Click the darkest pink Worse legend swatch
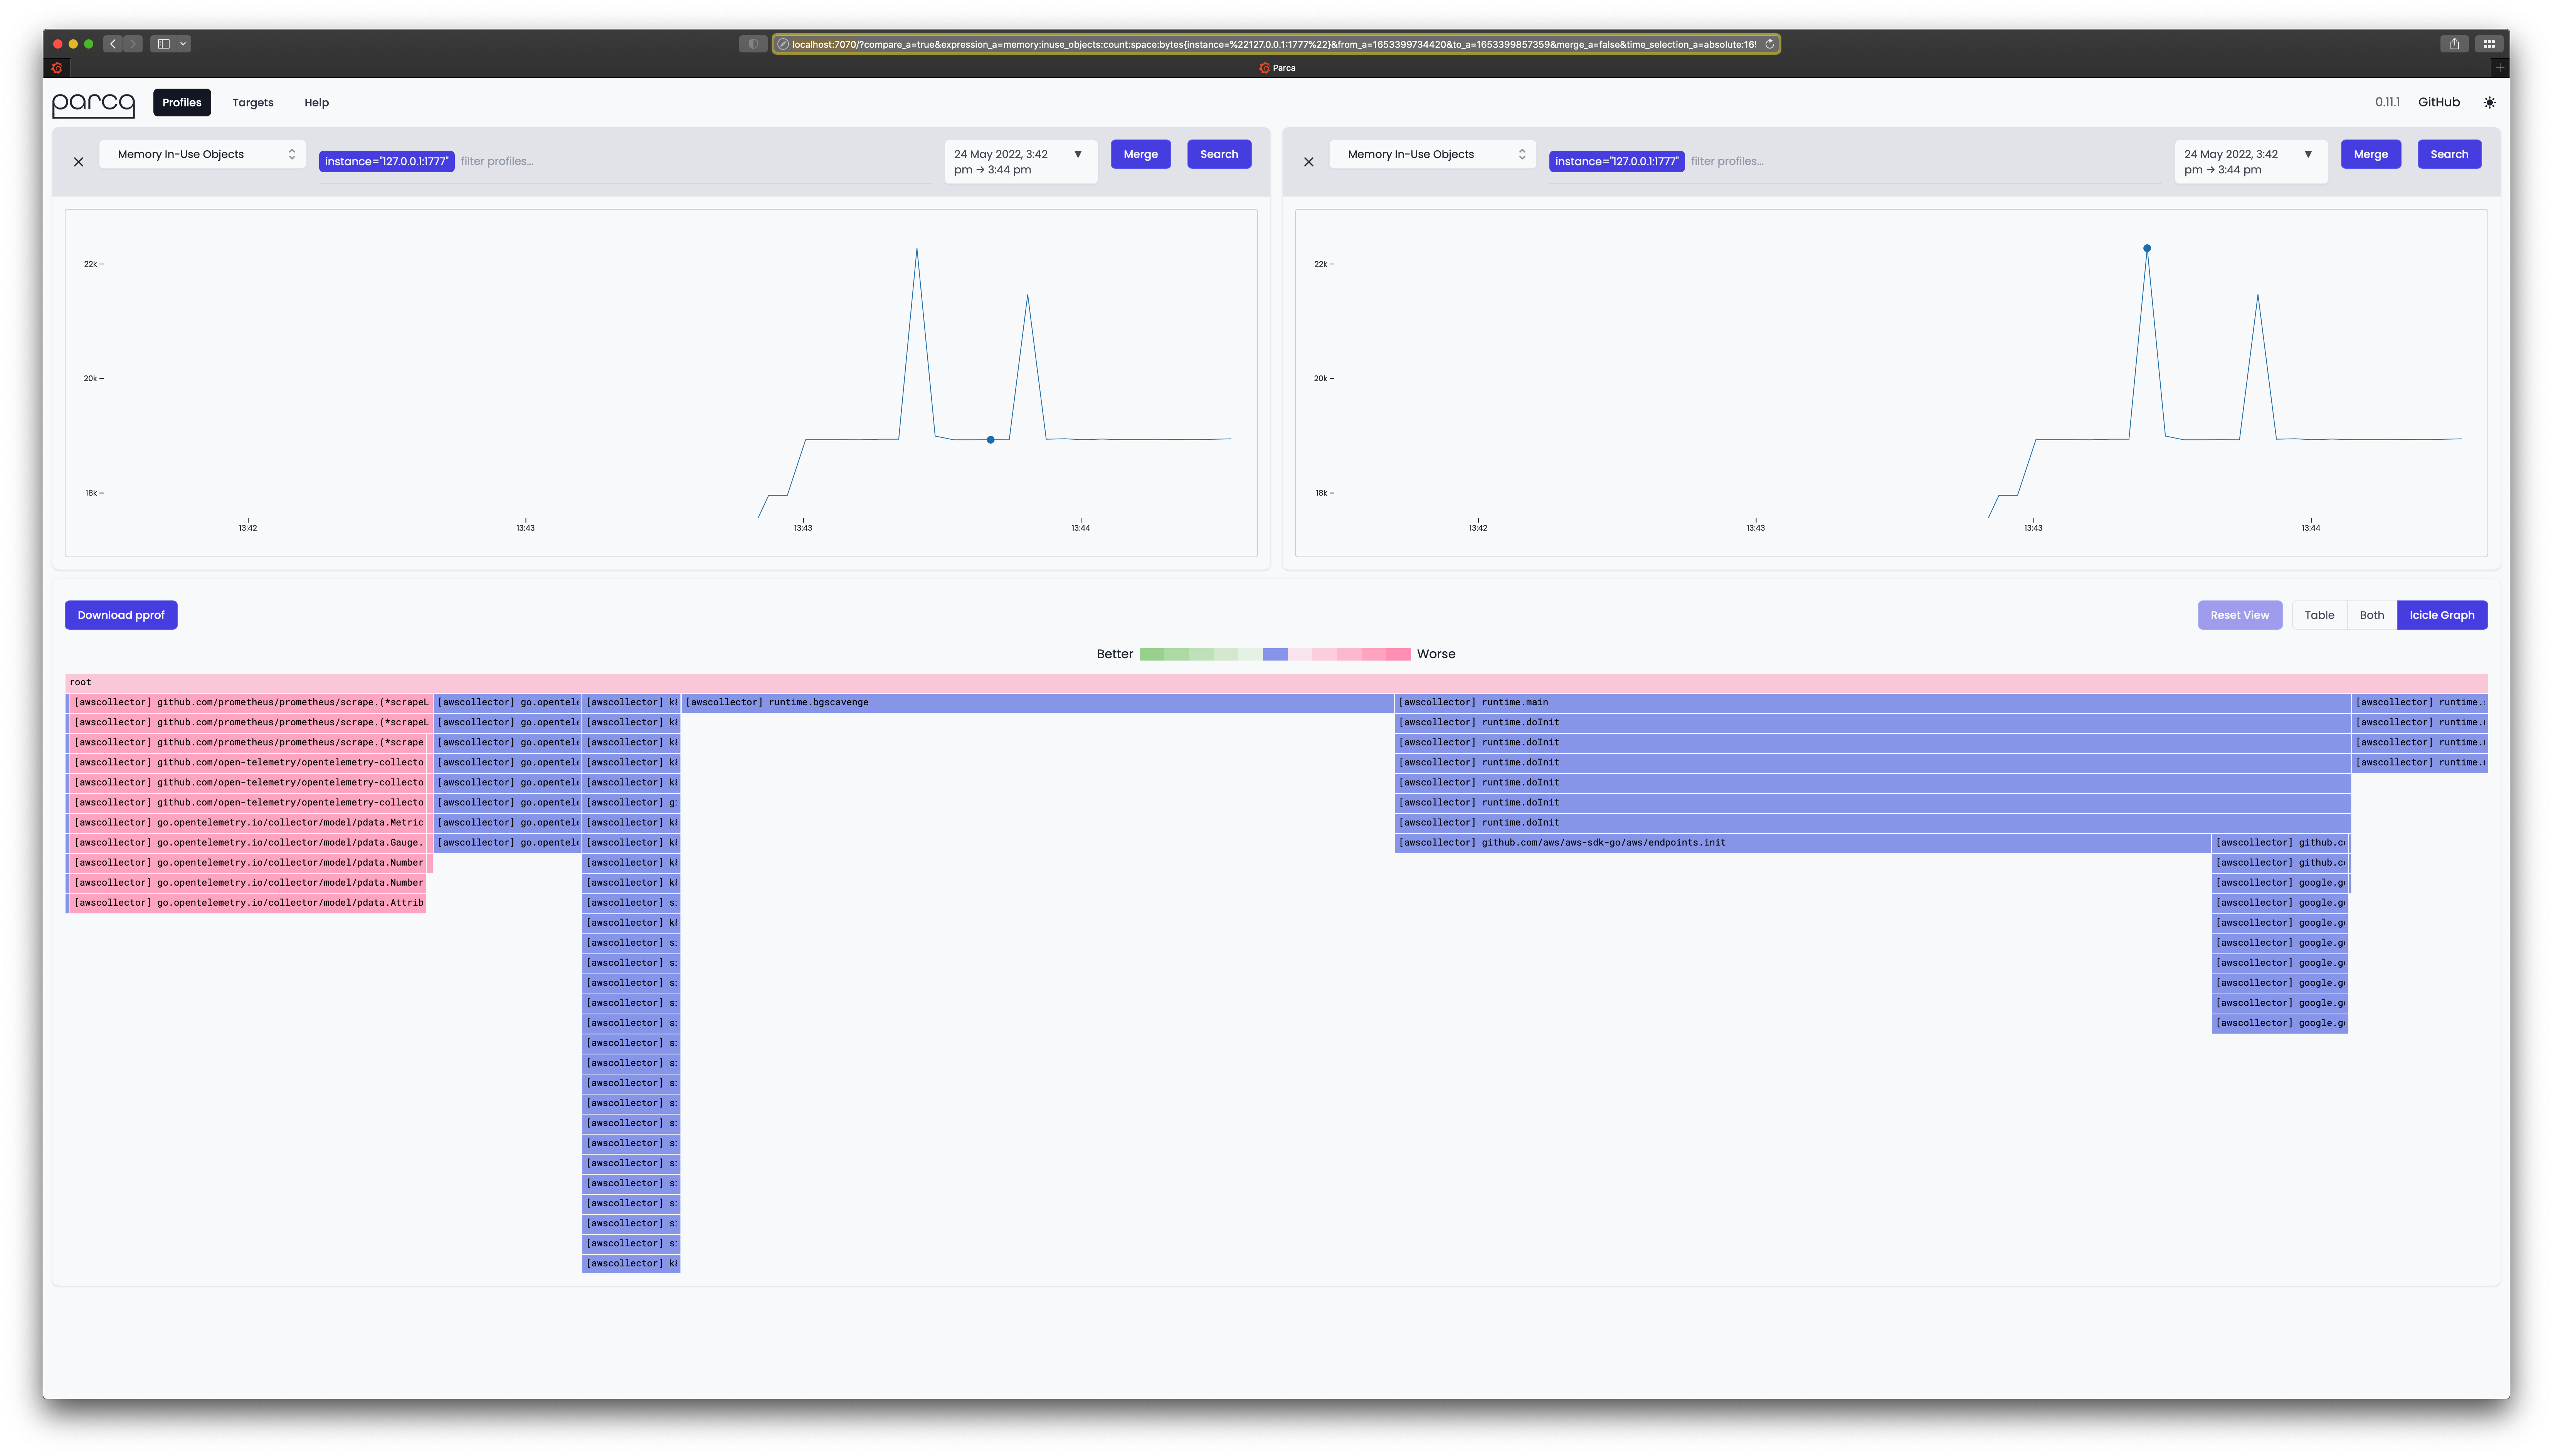This screenshot has width=2553, height=1456. pos(1398,654)
